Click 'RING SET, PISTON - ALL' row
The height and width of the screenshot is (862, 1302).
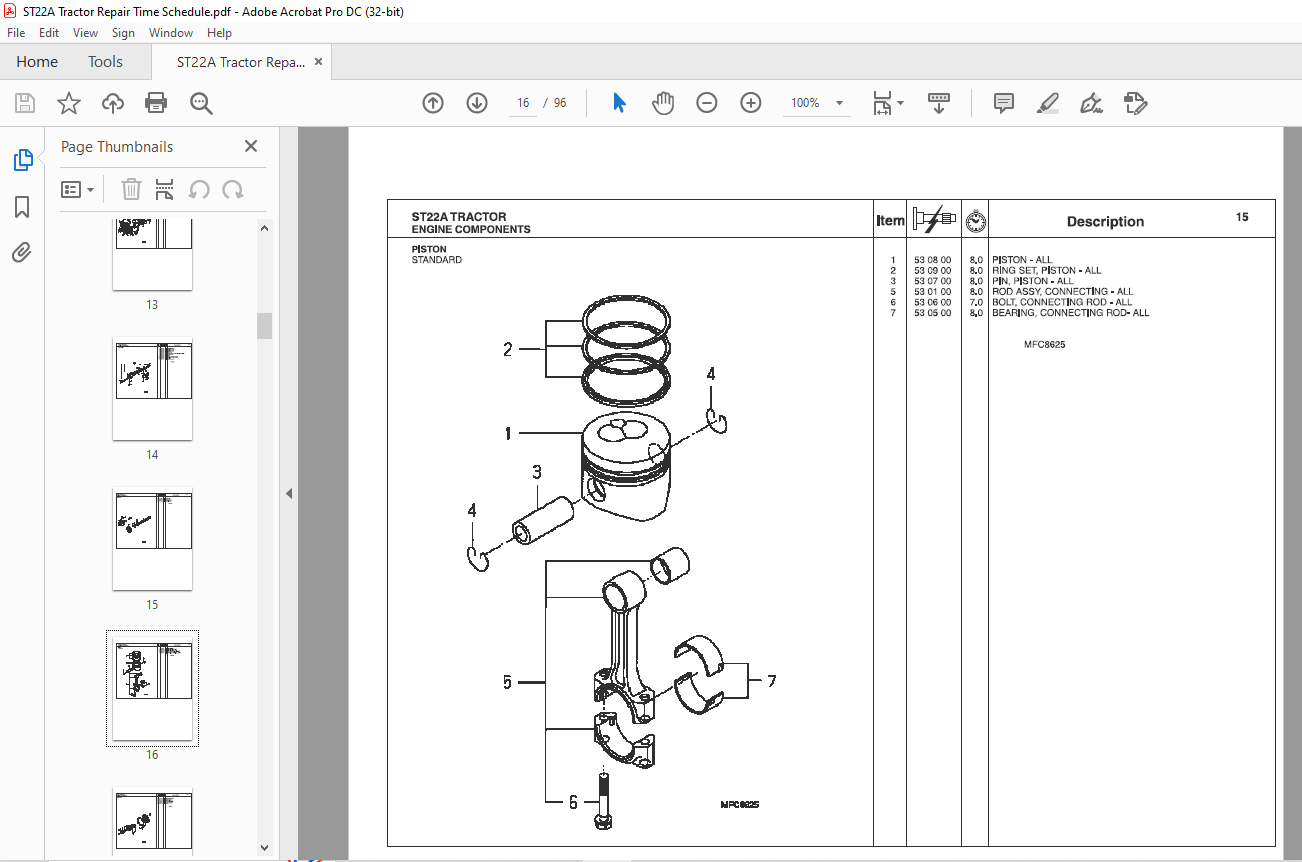point(1046,270)
